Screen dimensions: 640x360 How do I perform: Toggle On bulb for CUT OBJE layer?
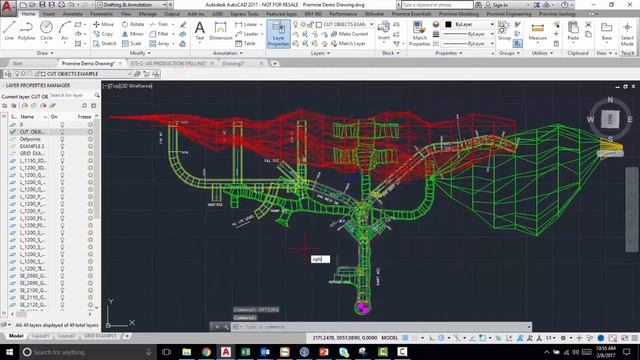pos(62,132)
